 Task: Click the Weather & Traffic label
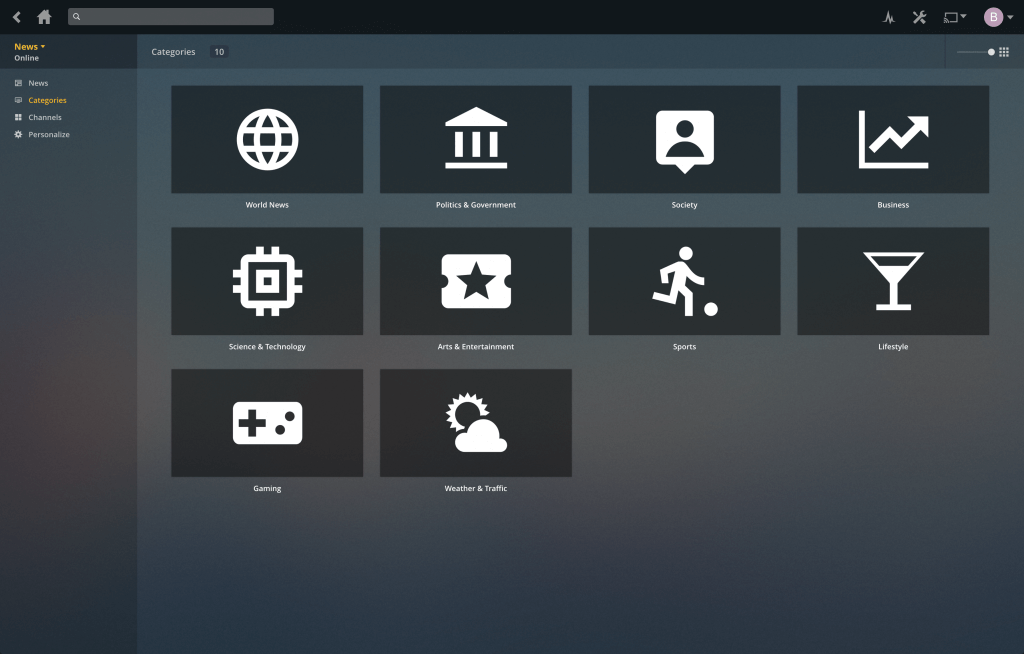475,489
